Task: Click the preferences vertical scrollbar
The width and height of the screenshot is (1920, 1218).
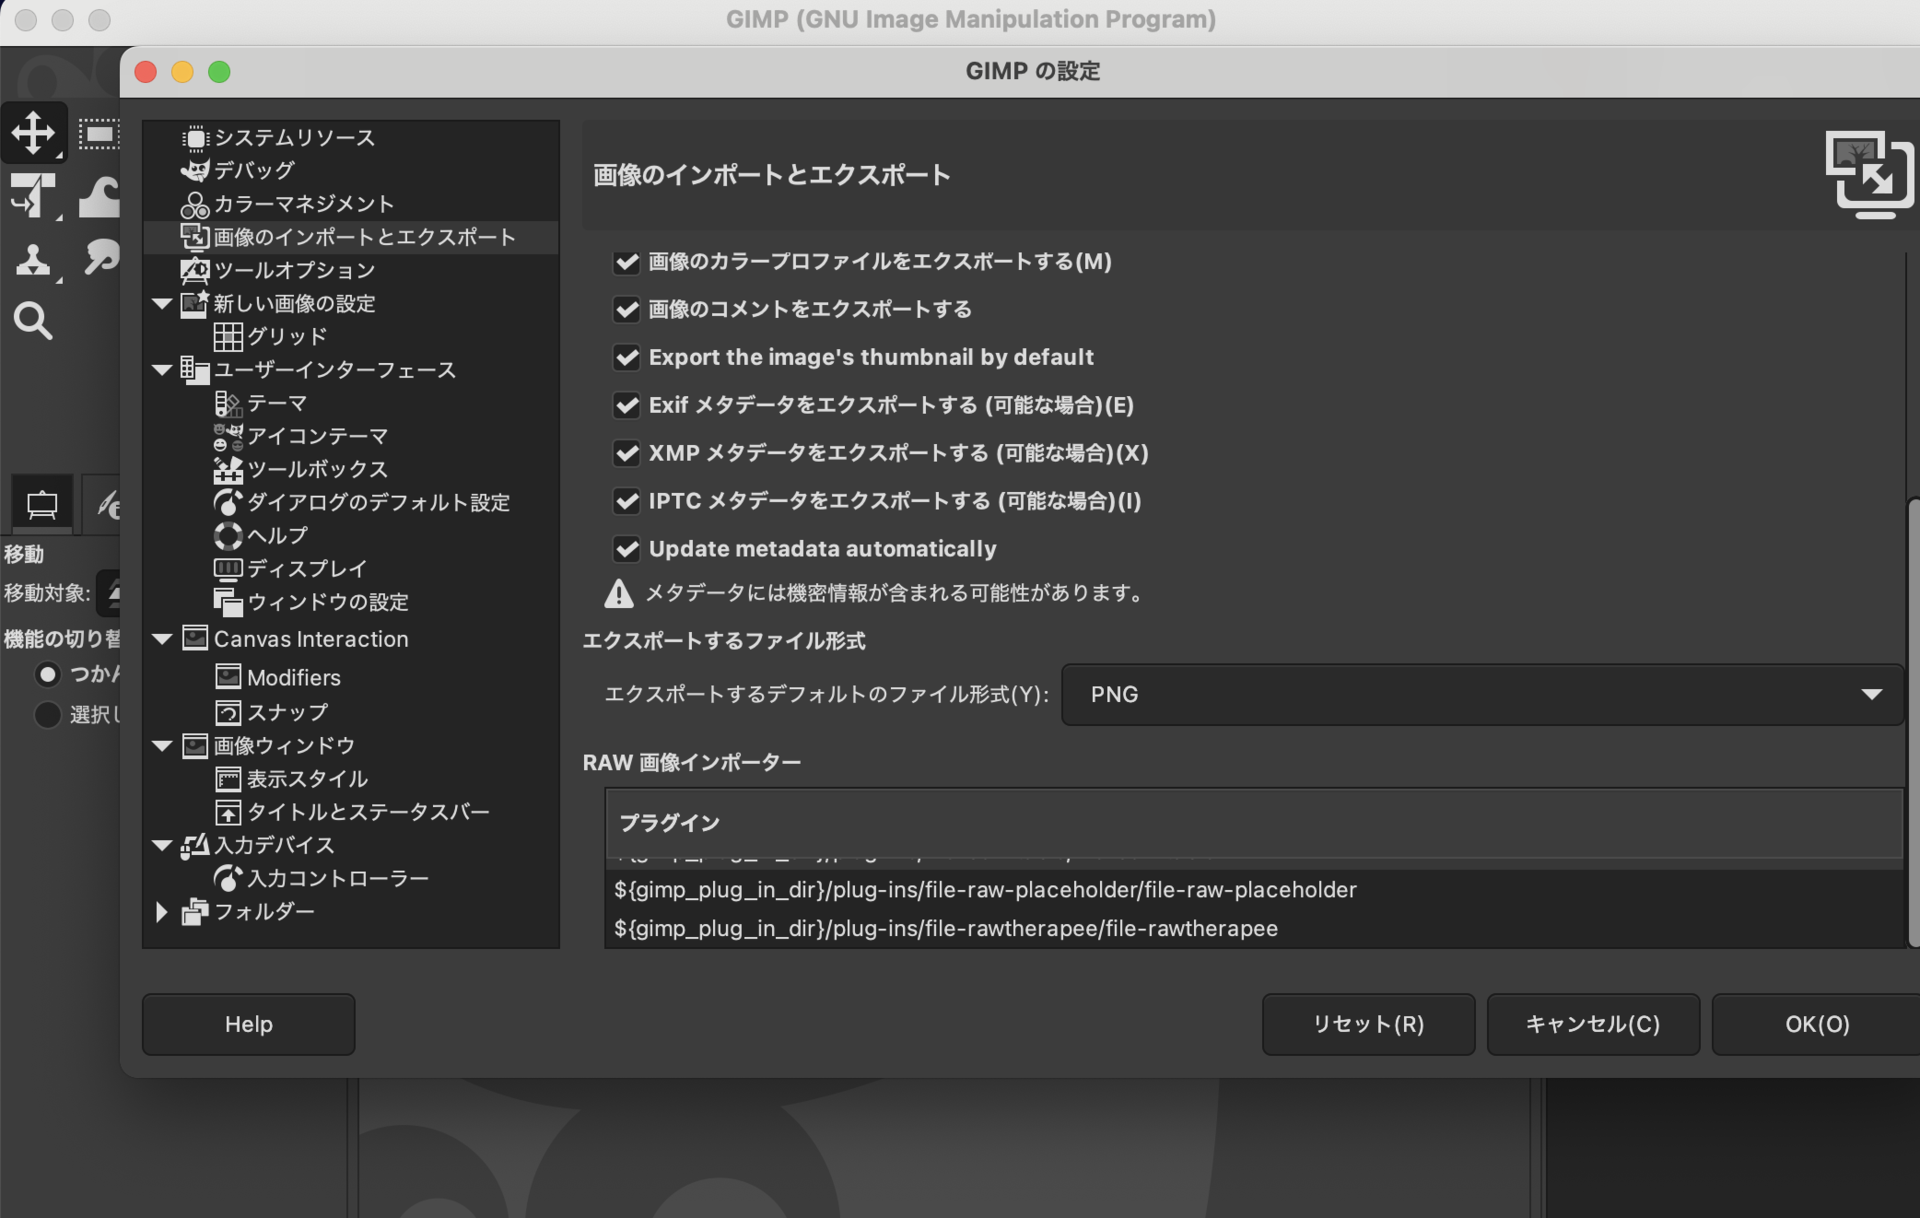Action: pyautogui.click(x=1912, y=720)
